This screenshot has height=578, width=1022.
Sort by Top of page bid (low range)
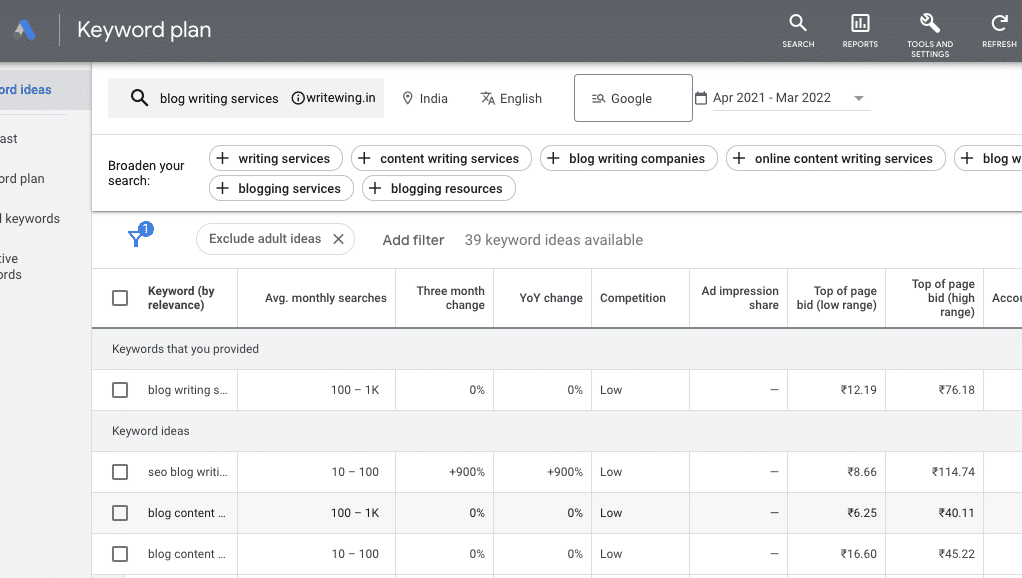[x=836, y=298]
